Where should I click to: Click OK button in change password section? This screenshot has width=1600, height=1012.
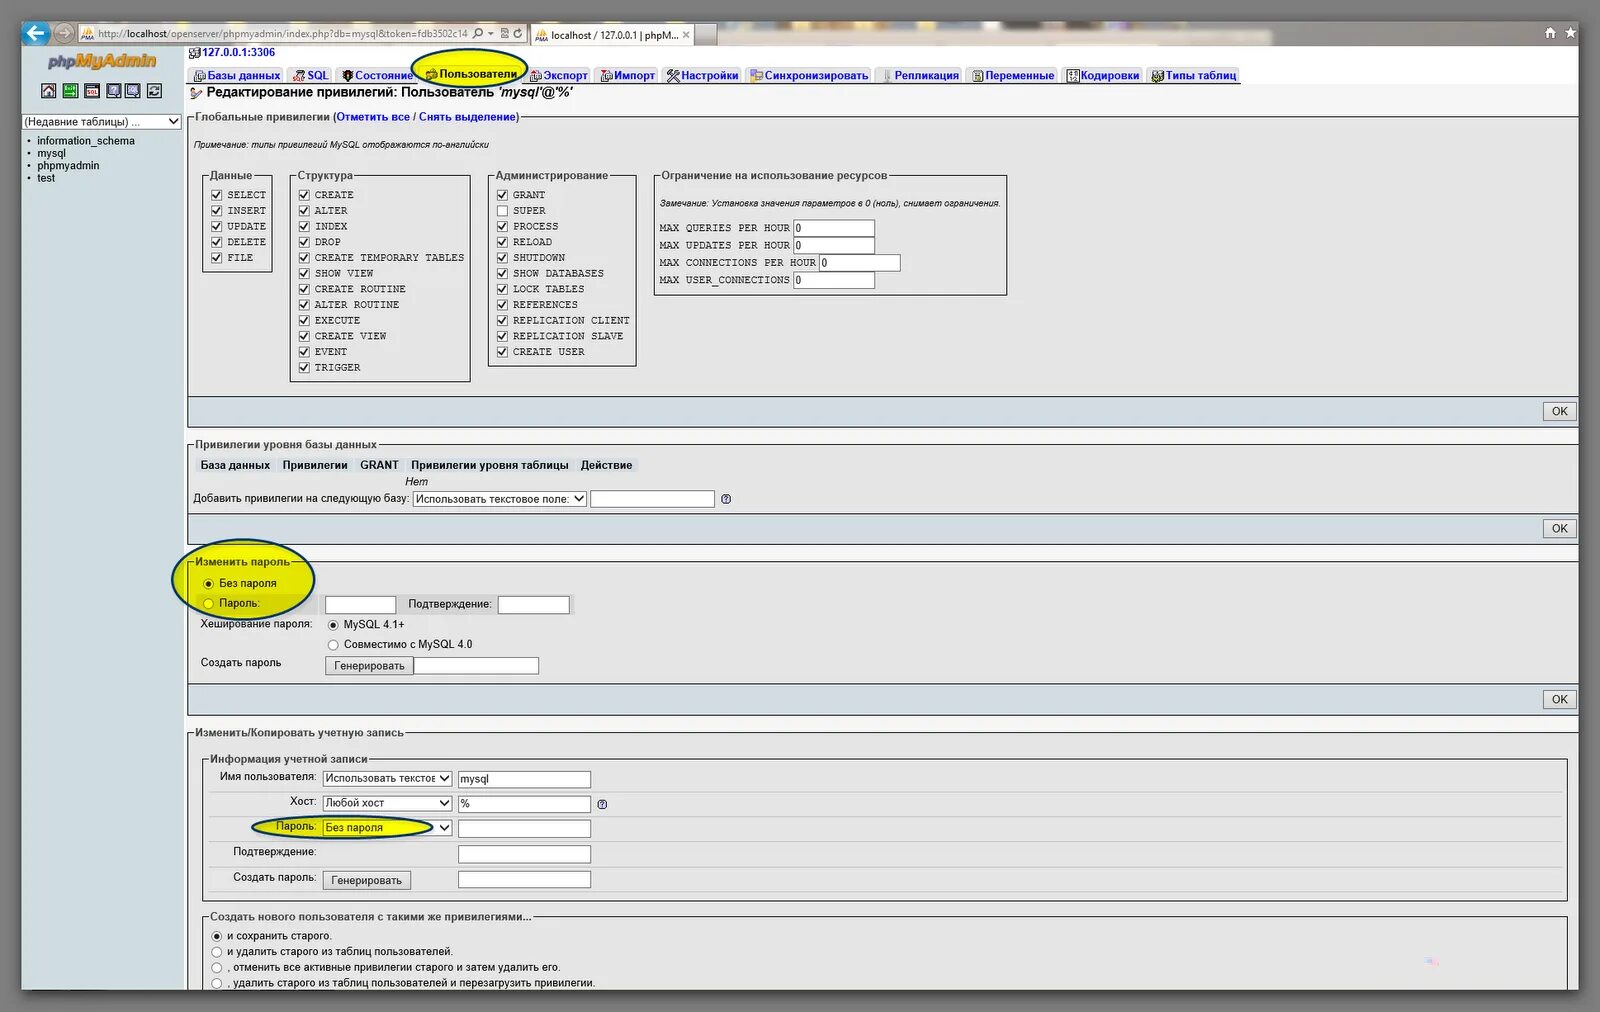coord(1559,700)
